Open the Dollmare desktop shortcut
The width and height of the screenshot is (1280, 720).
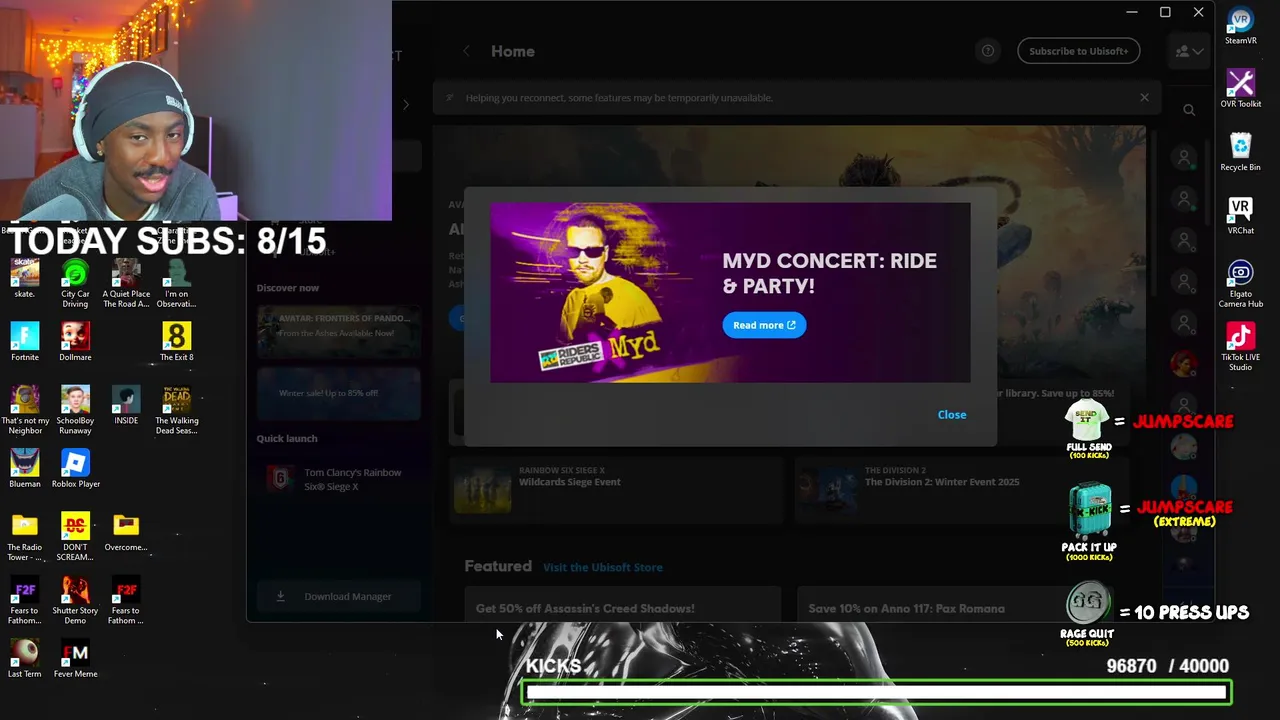75,342
